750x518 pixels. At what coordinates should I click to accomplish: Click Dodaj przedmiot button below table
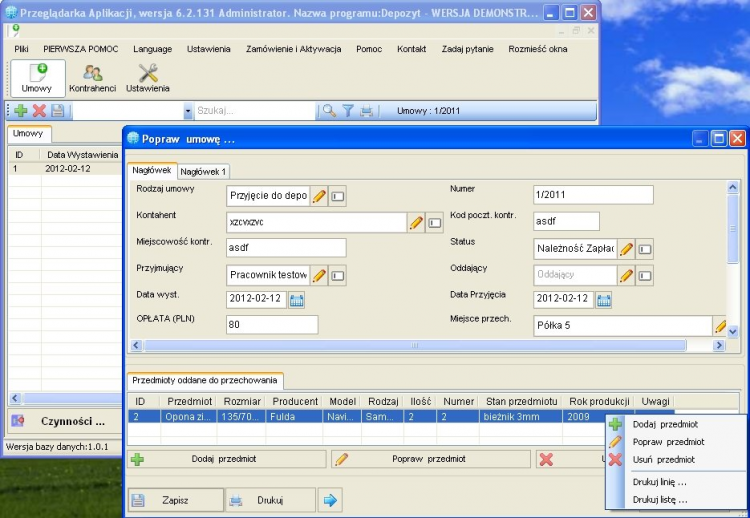pyautogui.click(x=227, y=459)
